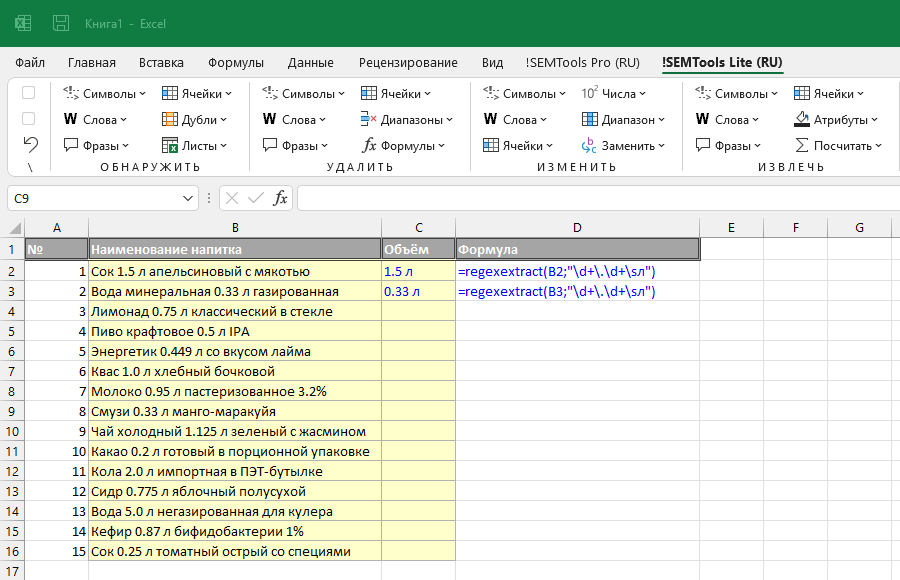900x580 pixels.
Task: Open Фразы in the УДАЛИТЬ group
Action: click(295, 145)
